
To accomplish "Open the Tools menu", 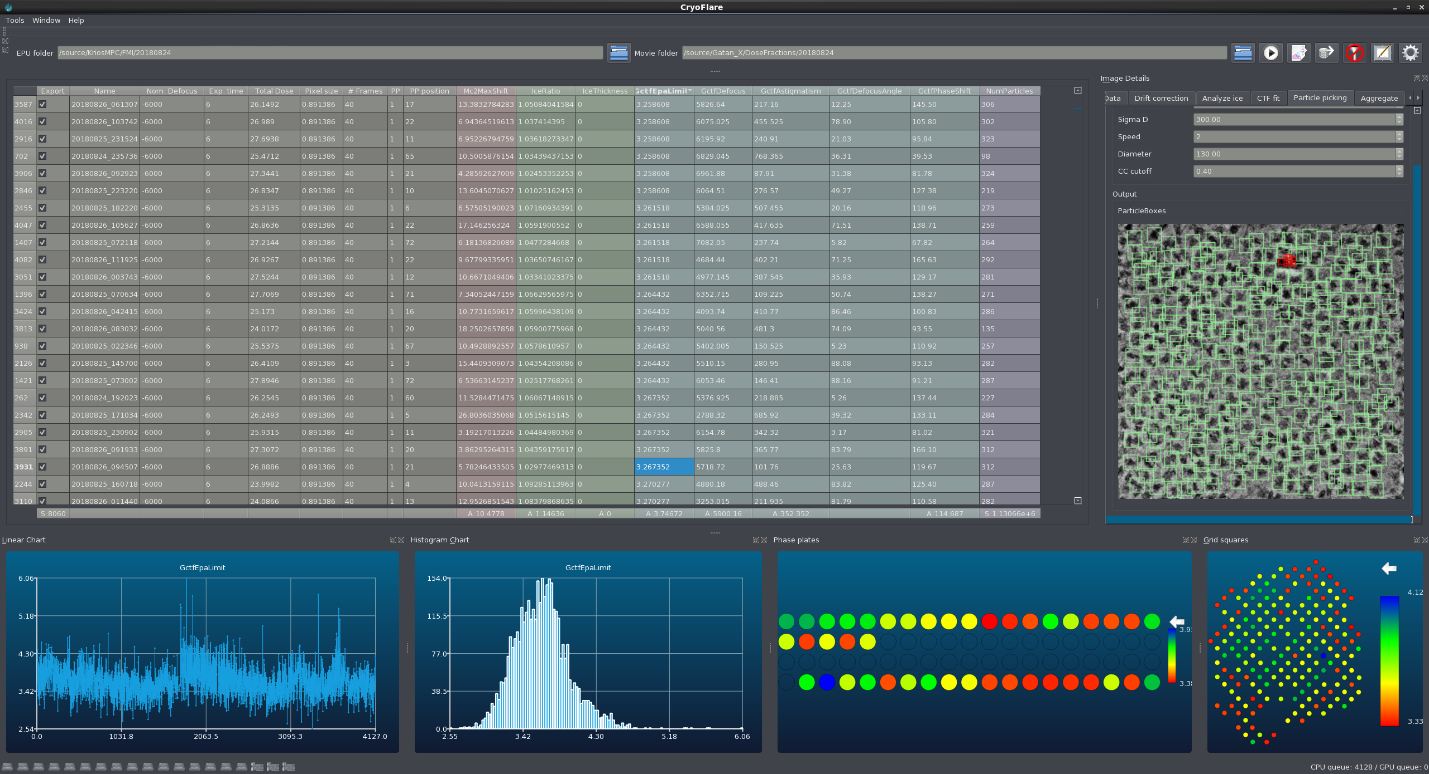I will pos(15,20).
